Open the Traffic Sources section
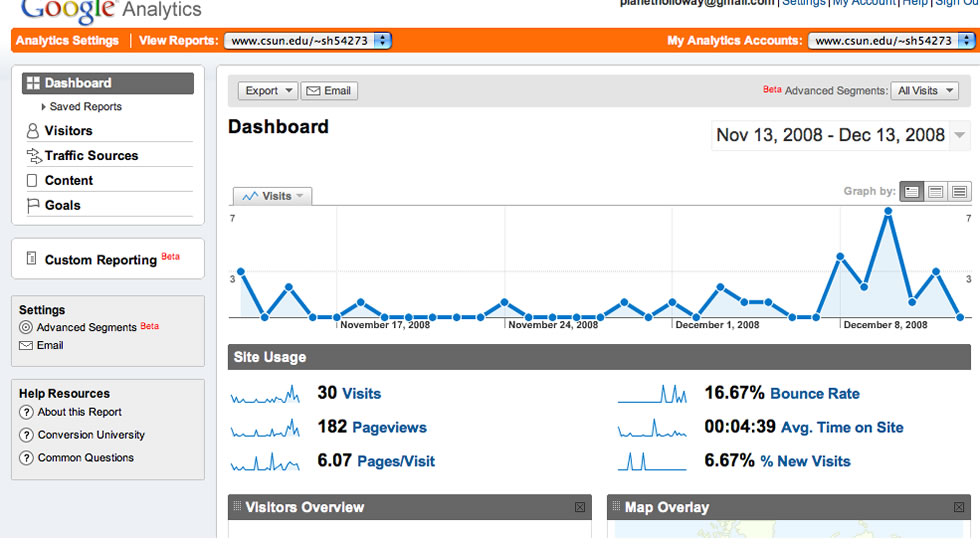The image size is (980, 548). point(91,156)
